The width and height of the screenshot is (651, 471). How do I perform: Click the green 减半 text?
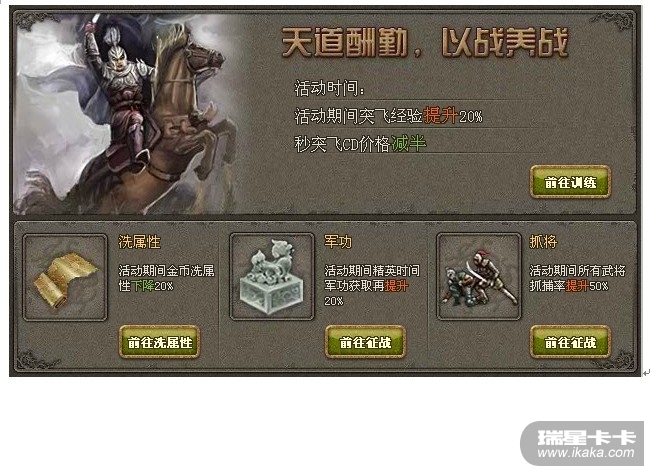409,144
